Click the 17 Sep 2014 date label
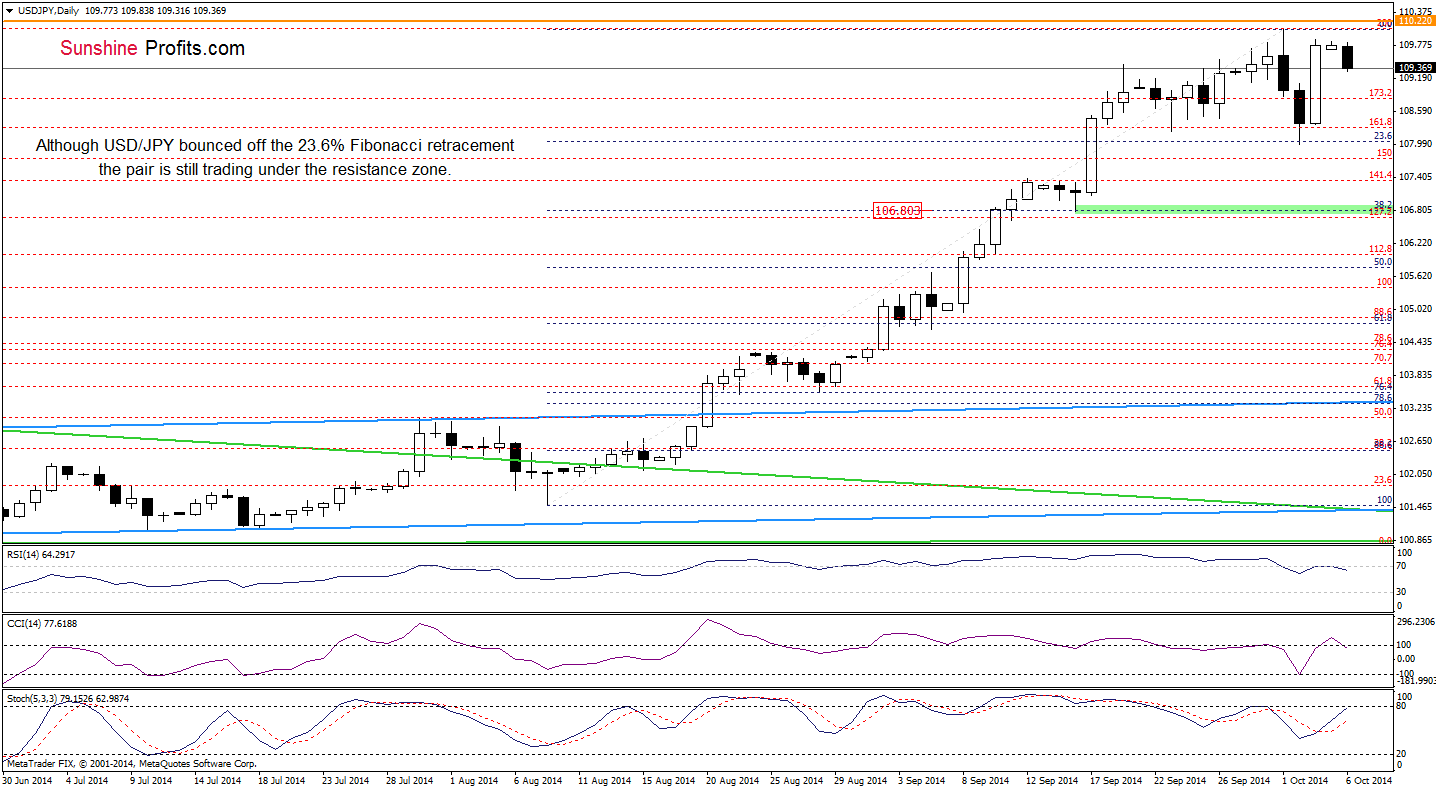Screen dimensions: 1436x789 point(1117,779)
